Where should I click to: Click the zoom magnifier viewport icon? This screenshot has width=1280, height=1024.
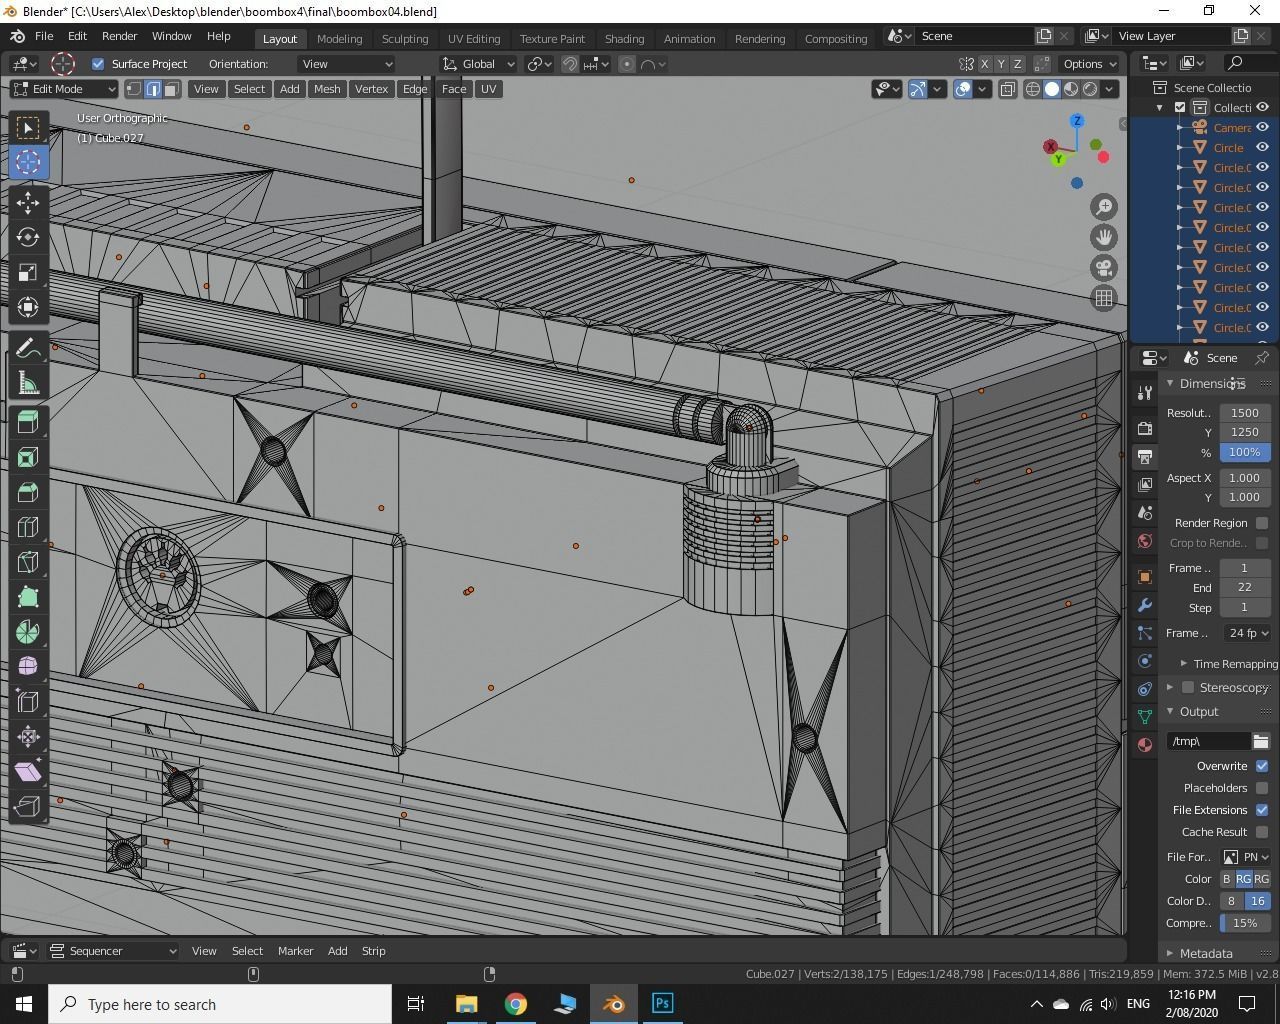(1104, 207)
